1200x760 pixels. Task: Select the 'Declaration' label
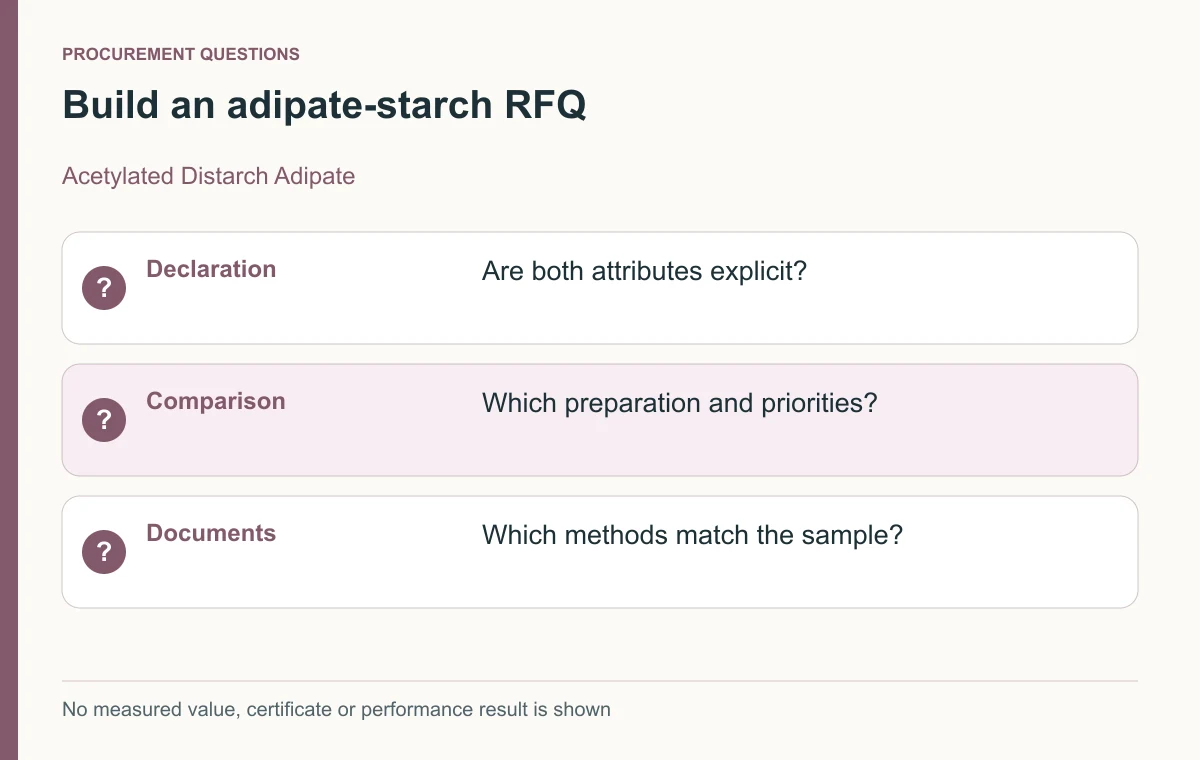(x=211, y=269)
